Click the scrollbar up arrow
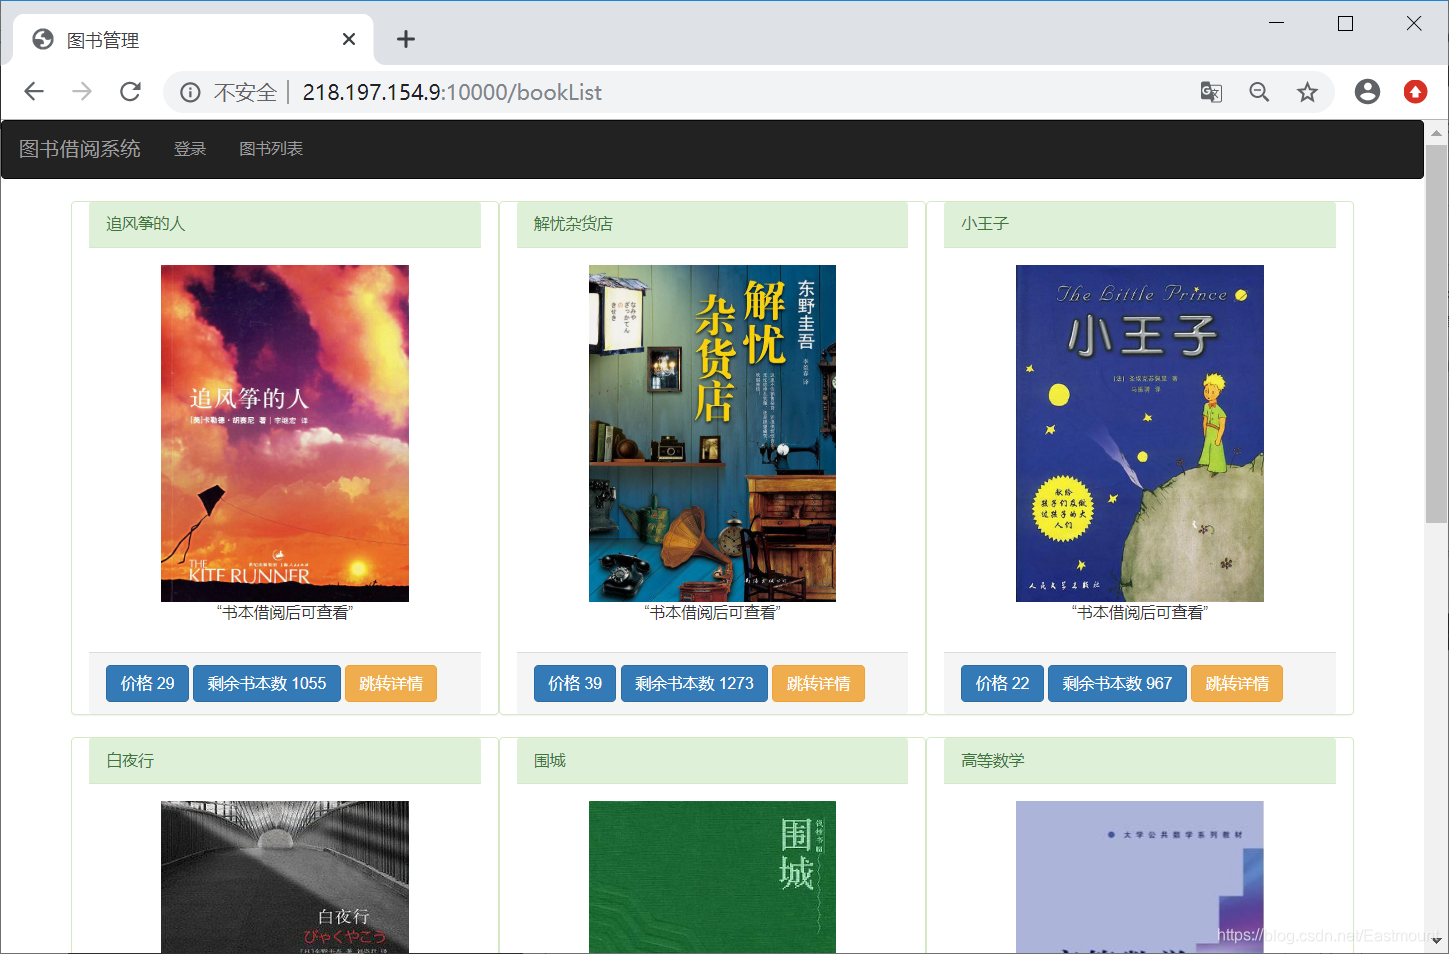 coord(1436,133)
